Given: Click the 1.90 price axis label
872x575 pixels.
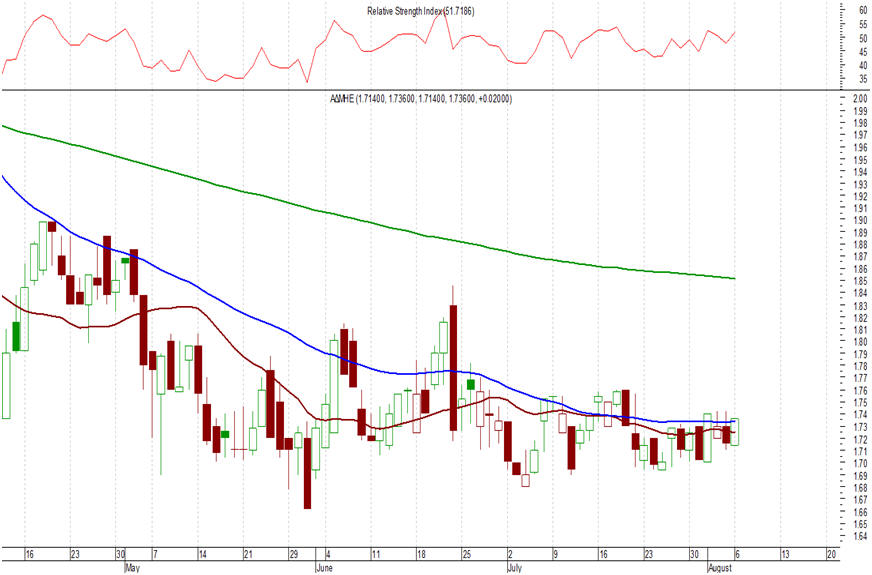Looking at the screenshot, I should tap(860, 220).
